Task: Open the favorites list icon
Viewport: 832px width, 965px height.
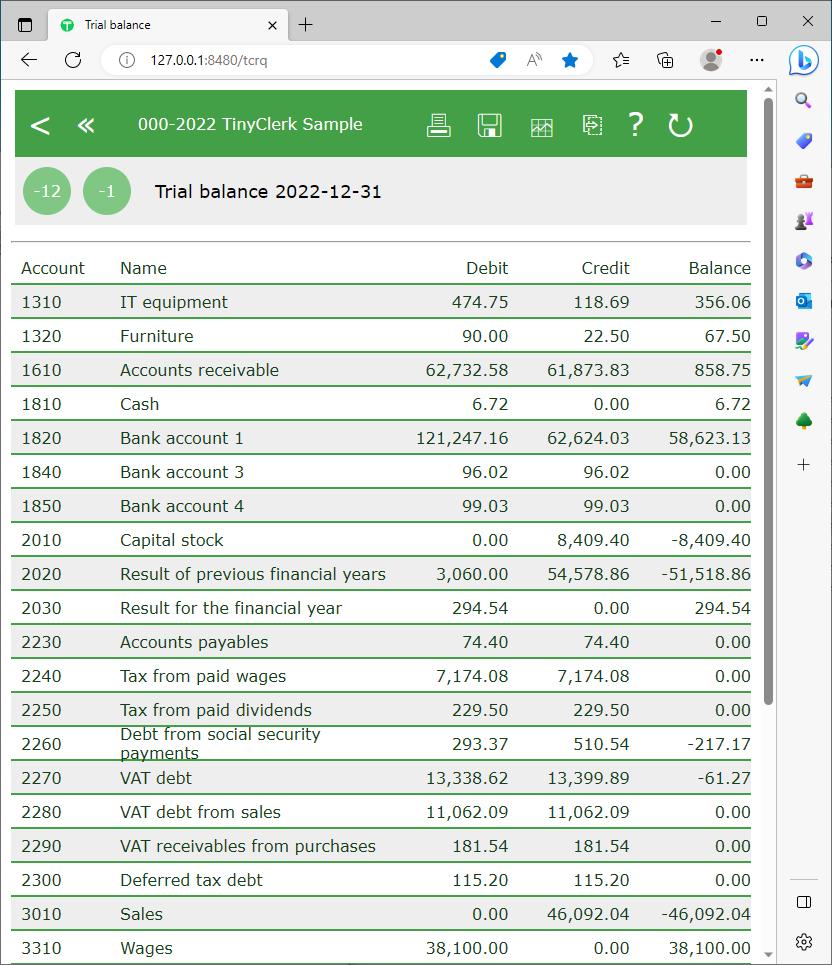Action: [x=621, y=60]
